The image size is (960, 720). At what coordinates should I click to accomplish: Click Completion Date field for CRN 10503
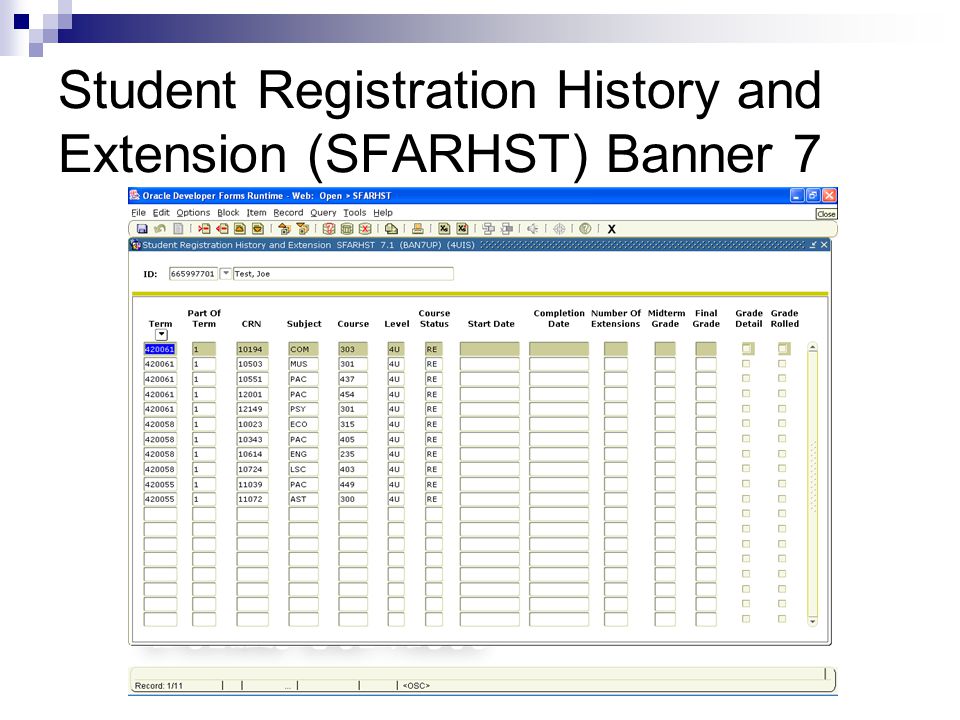(x=558, y=364)
